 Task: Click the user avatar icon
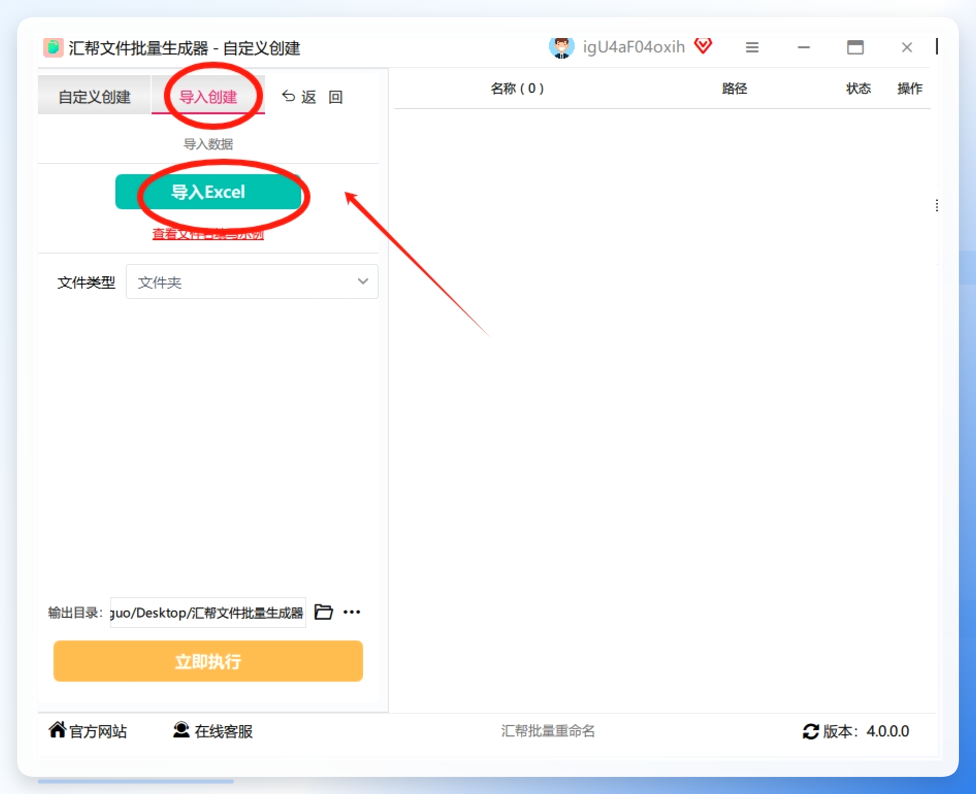pyautogui.click(x=561, y=47)
